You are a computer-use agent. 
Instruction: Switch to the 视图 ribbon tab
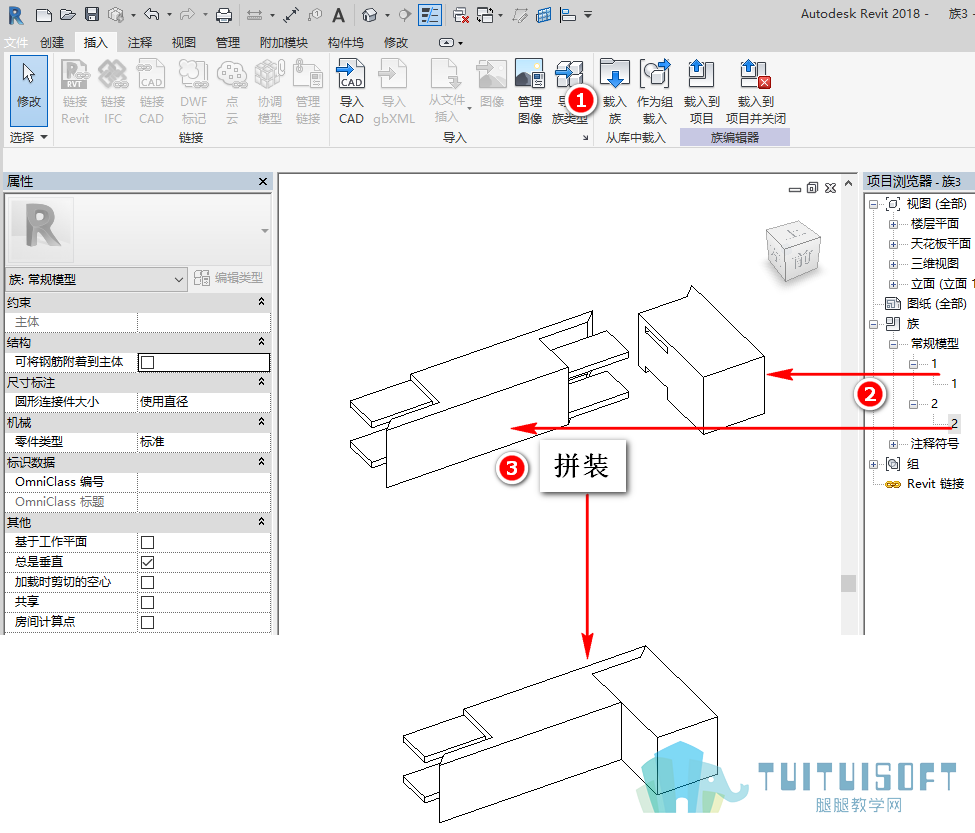click(x=183, y=42)
